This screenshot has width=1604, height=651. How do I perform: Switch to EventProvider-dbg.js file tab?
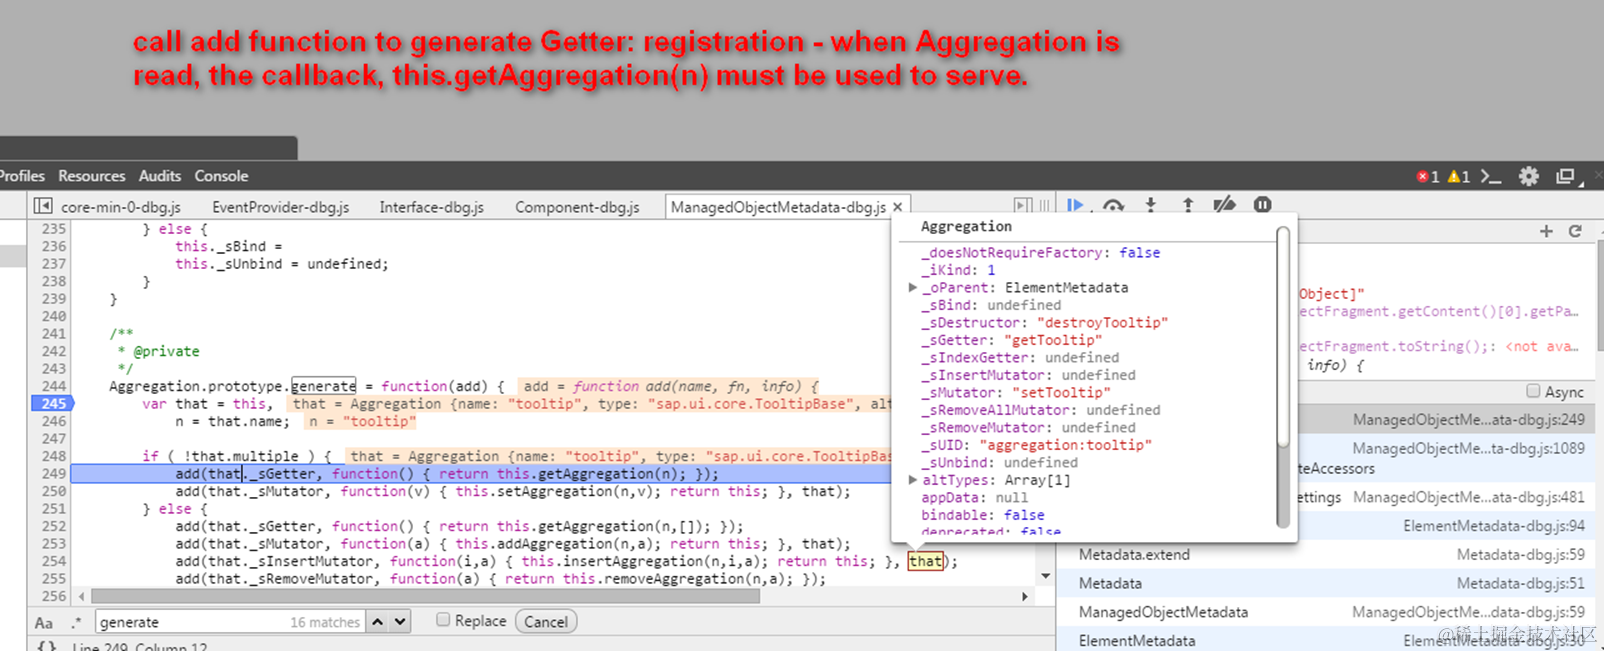pos(281,207)
